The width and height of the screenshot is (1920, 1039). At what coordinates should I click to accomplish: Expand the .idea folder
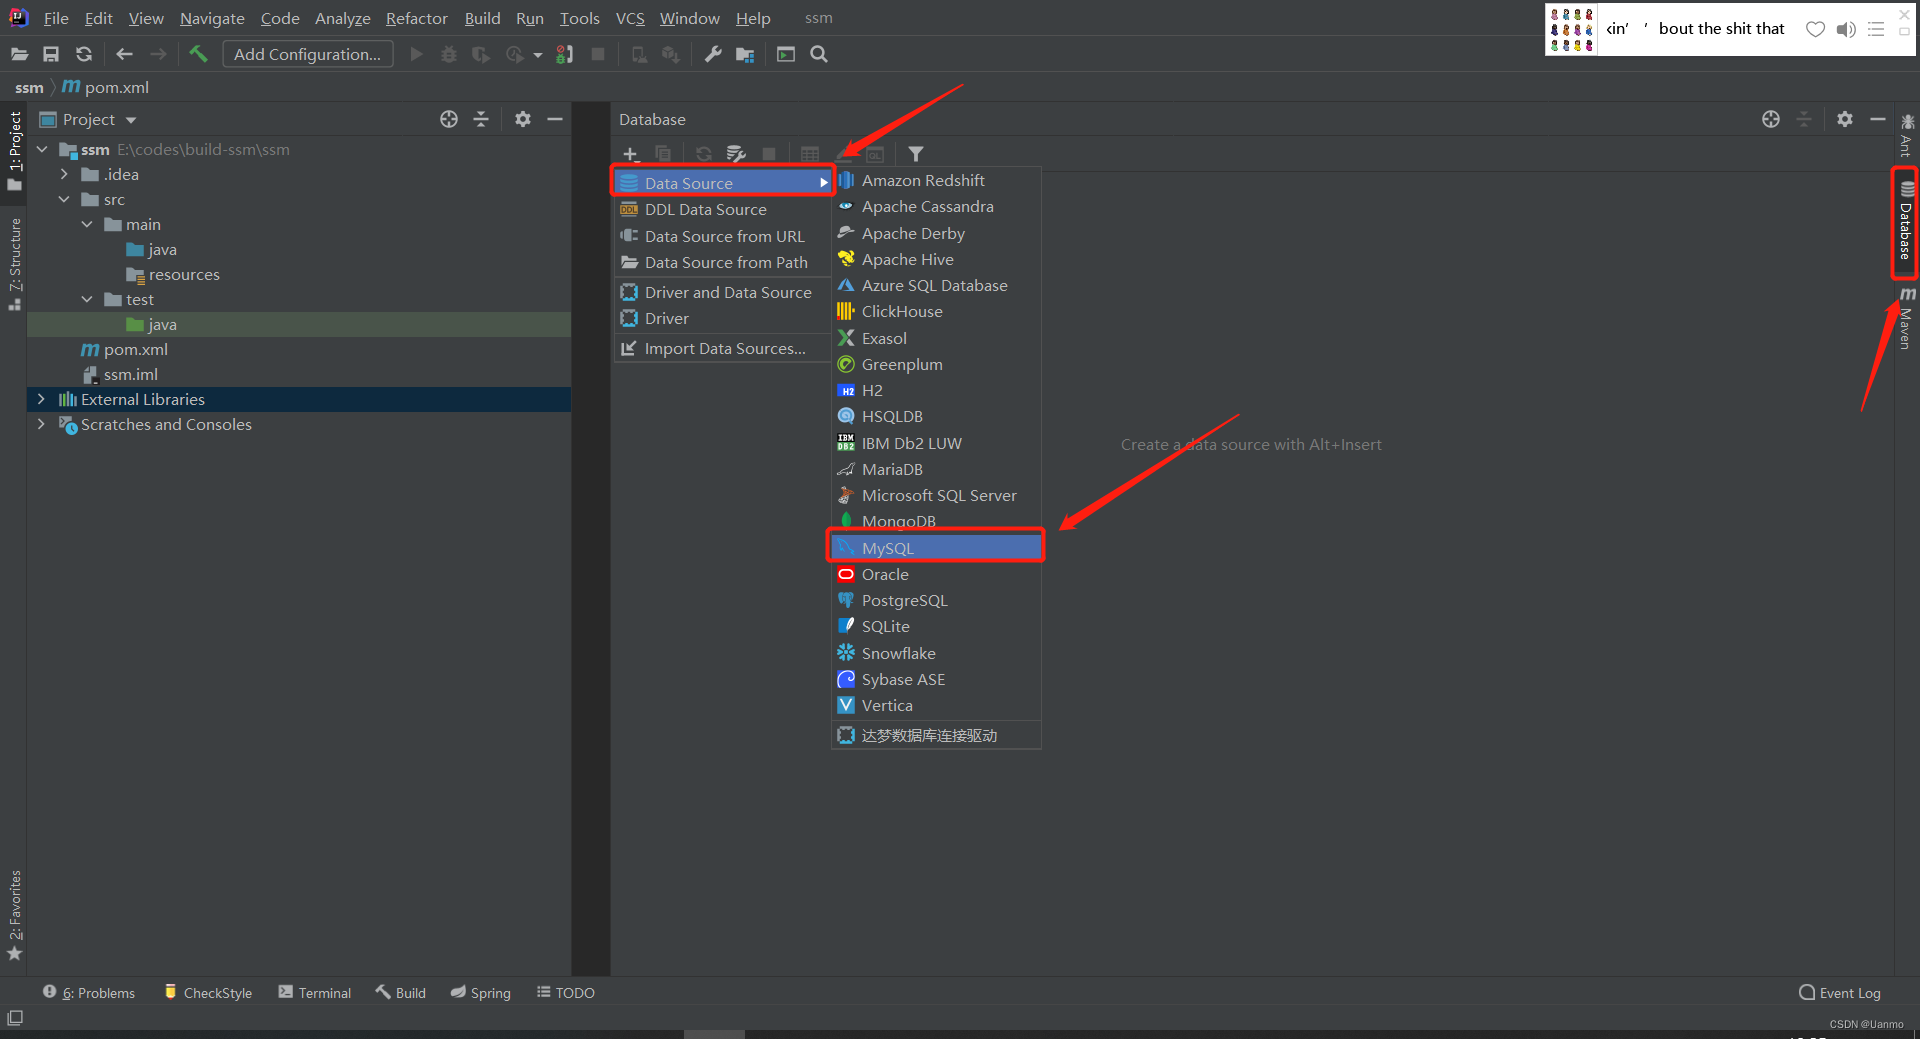(x=64, y=174)
